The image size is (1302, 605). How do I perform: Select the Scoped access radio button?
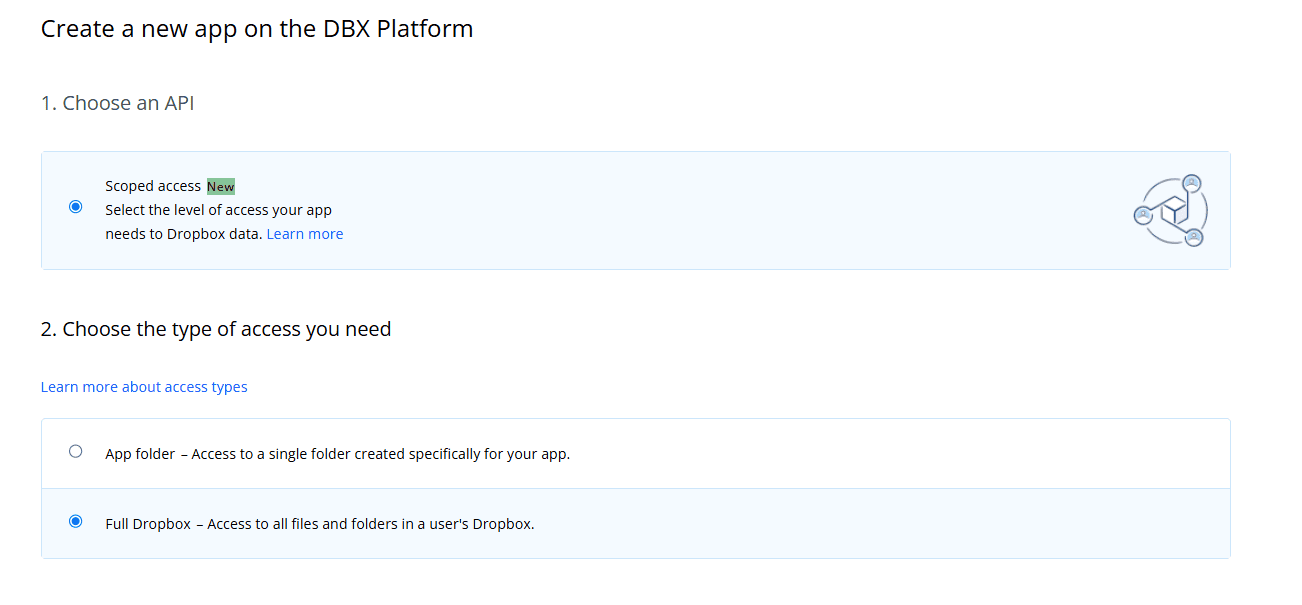tap(76, 206)
